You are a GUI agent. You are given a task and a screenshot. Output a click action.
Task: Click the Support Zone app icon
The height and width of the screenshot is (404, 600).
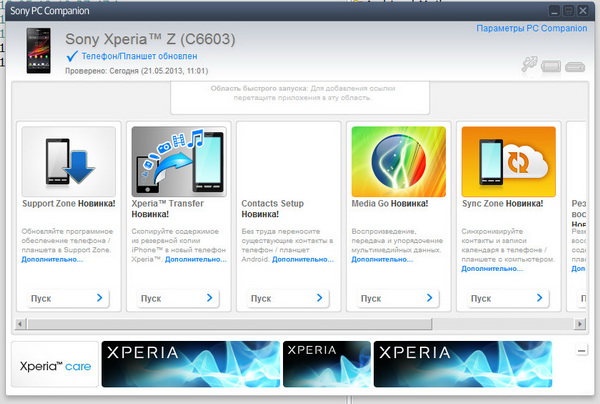click(68, 160)
